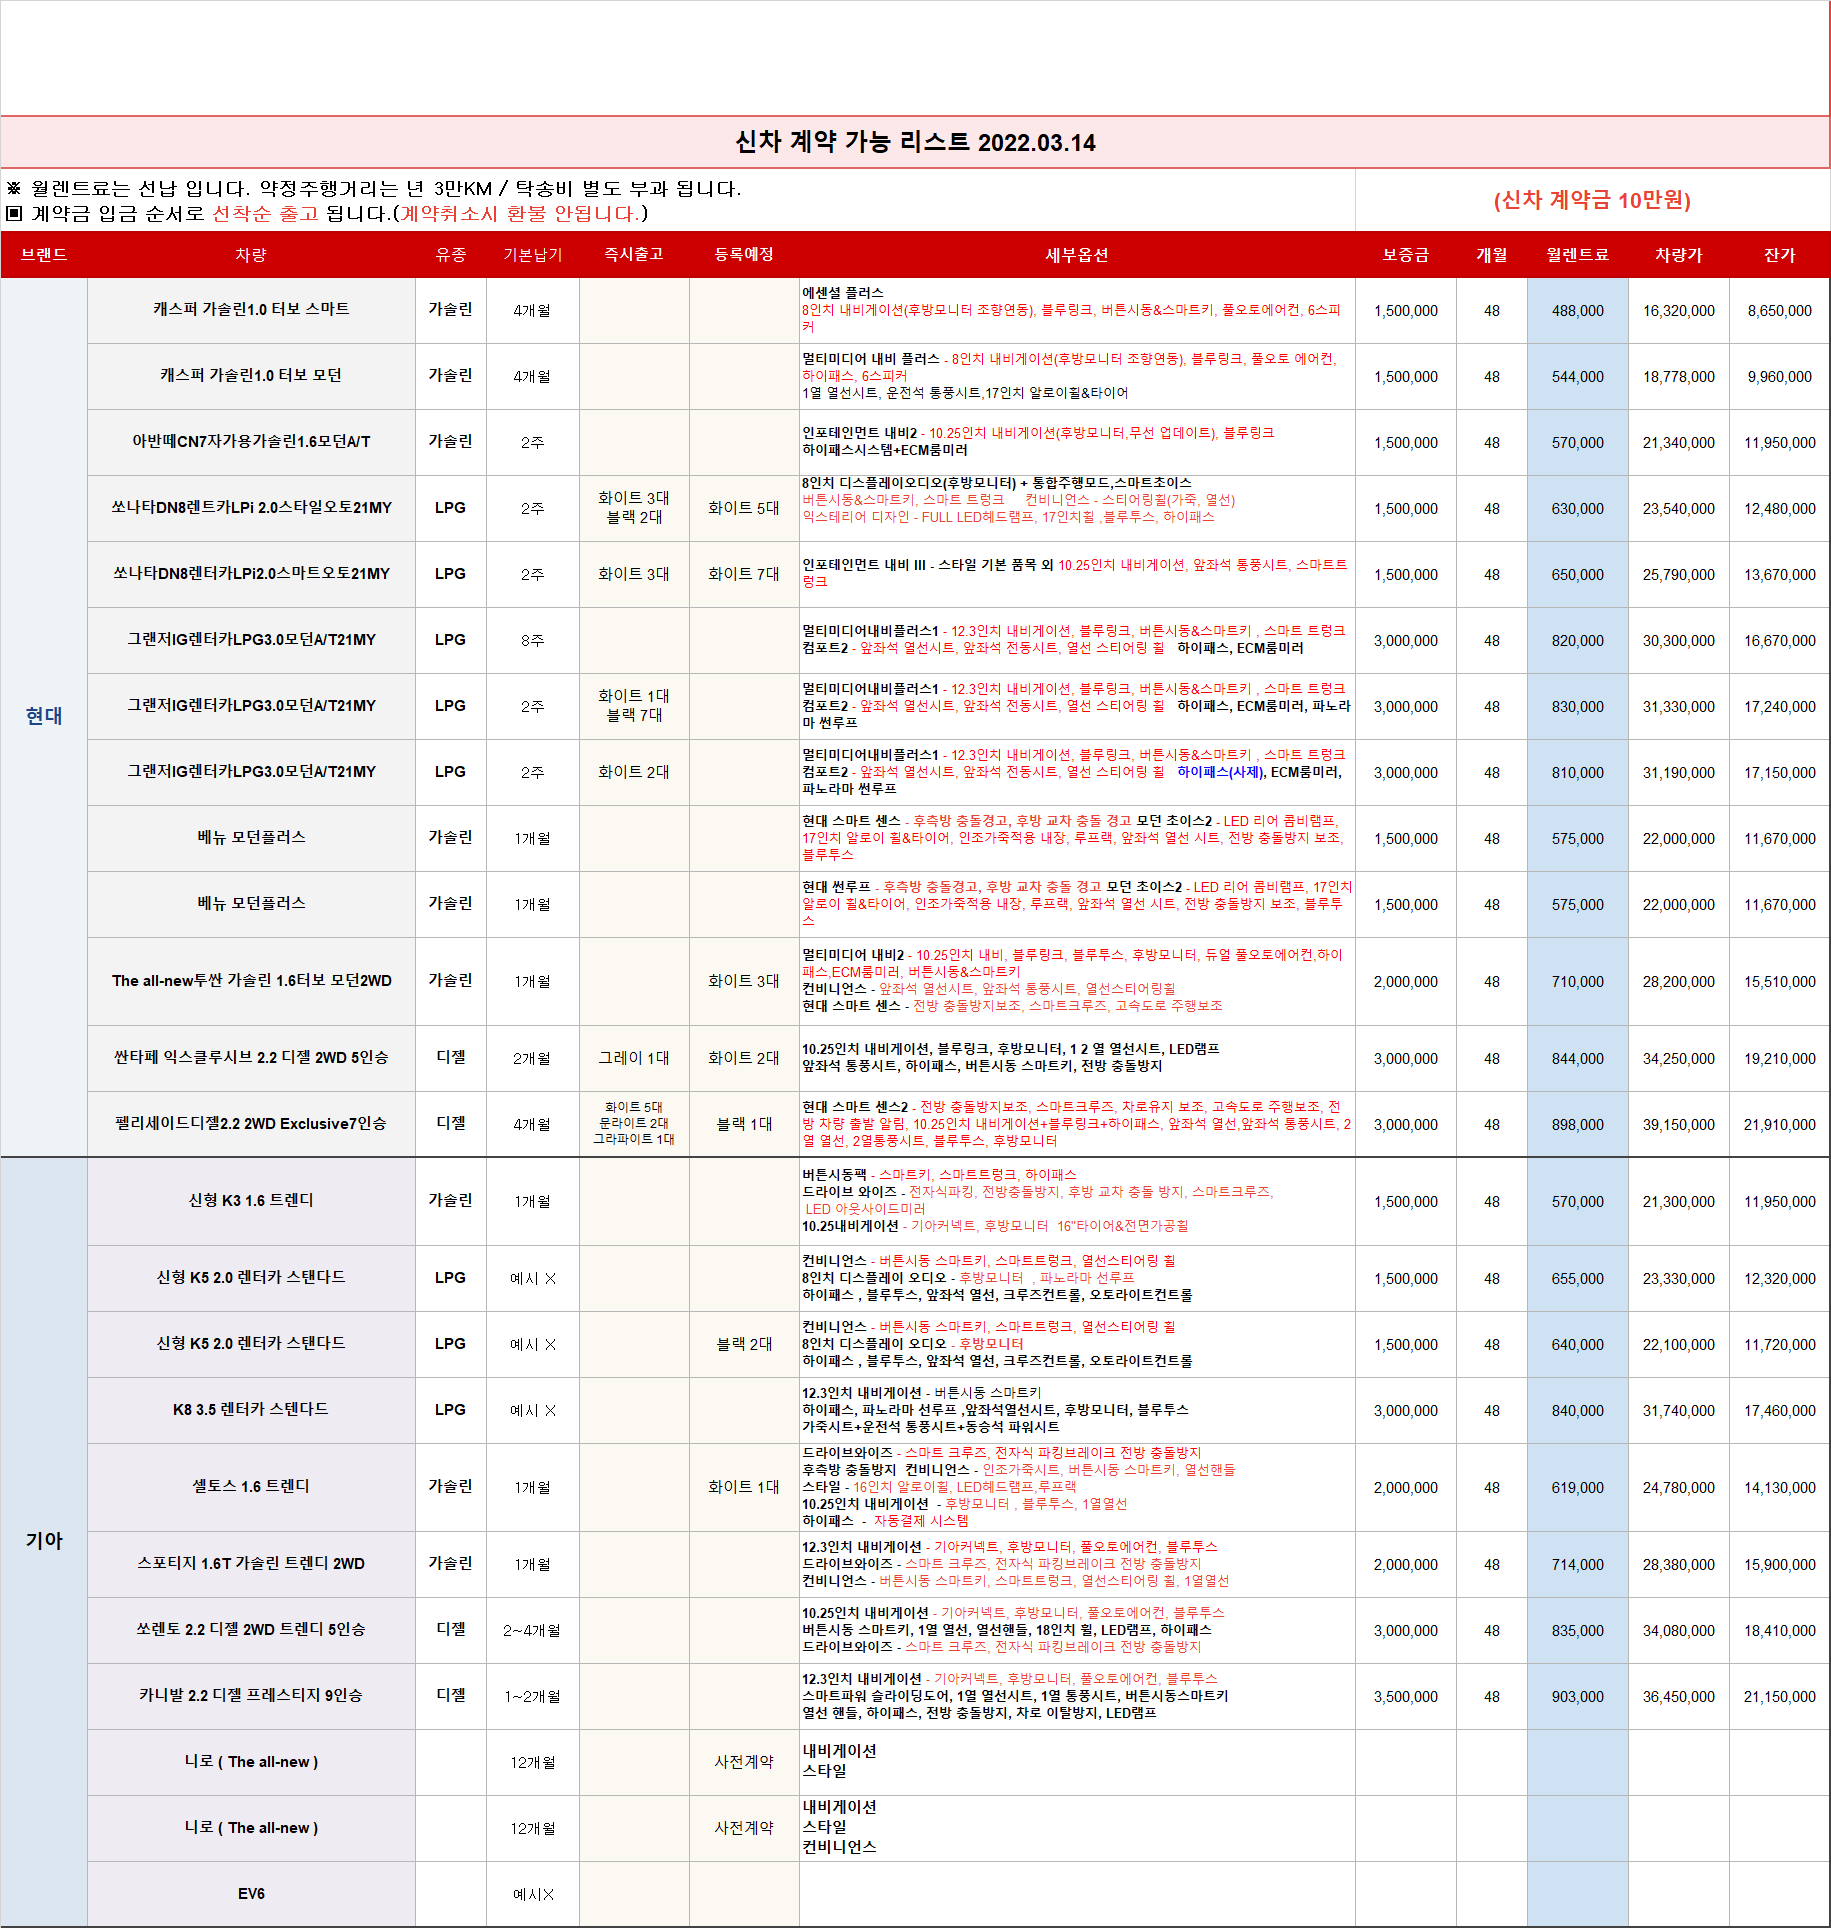Click the 잔가 column header
Viewport: 1831px width, 1928px height.
(1779, 255)
